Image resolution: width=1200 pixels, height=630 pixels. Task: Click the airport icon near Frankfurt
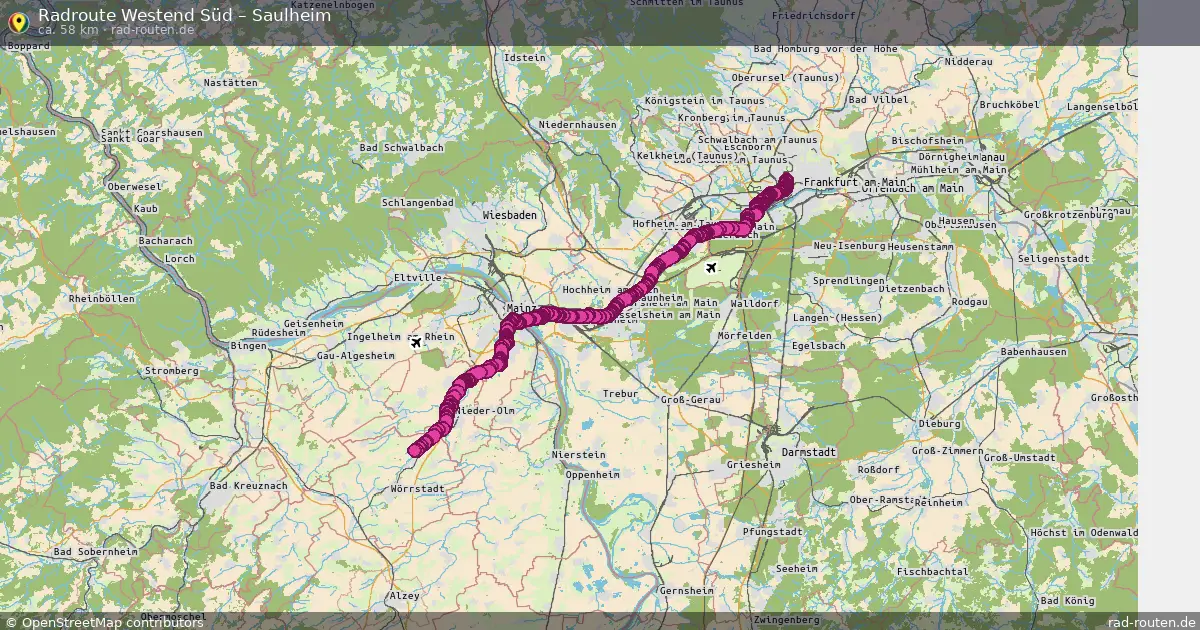click(711, 268)
